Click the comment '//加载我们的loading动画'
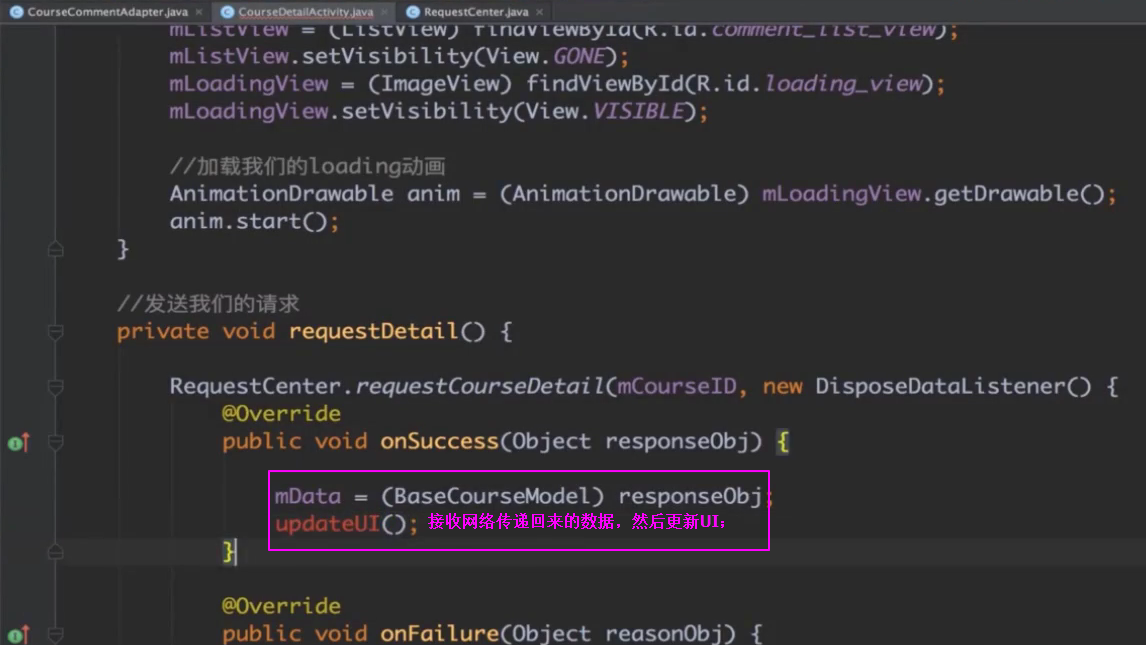The height and width of the screenshot is (645, 1146). click(308, 167)
